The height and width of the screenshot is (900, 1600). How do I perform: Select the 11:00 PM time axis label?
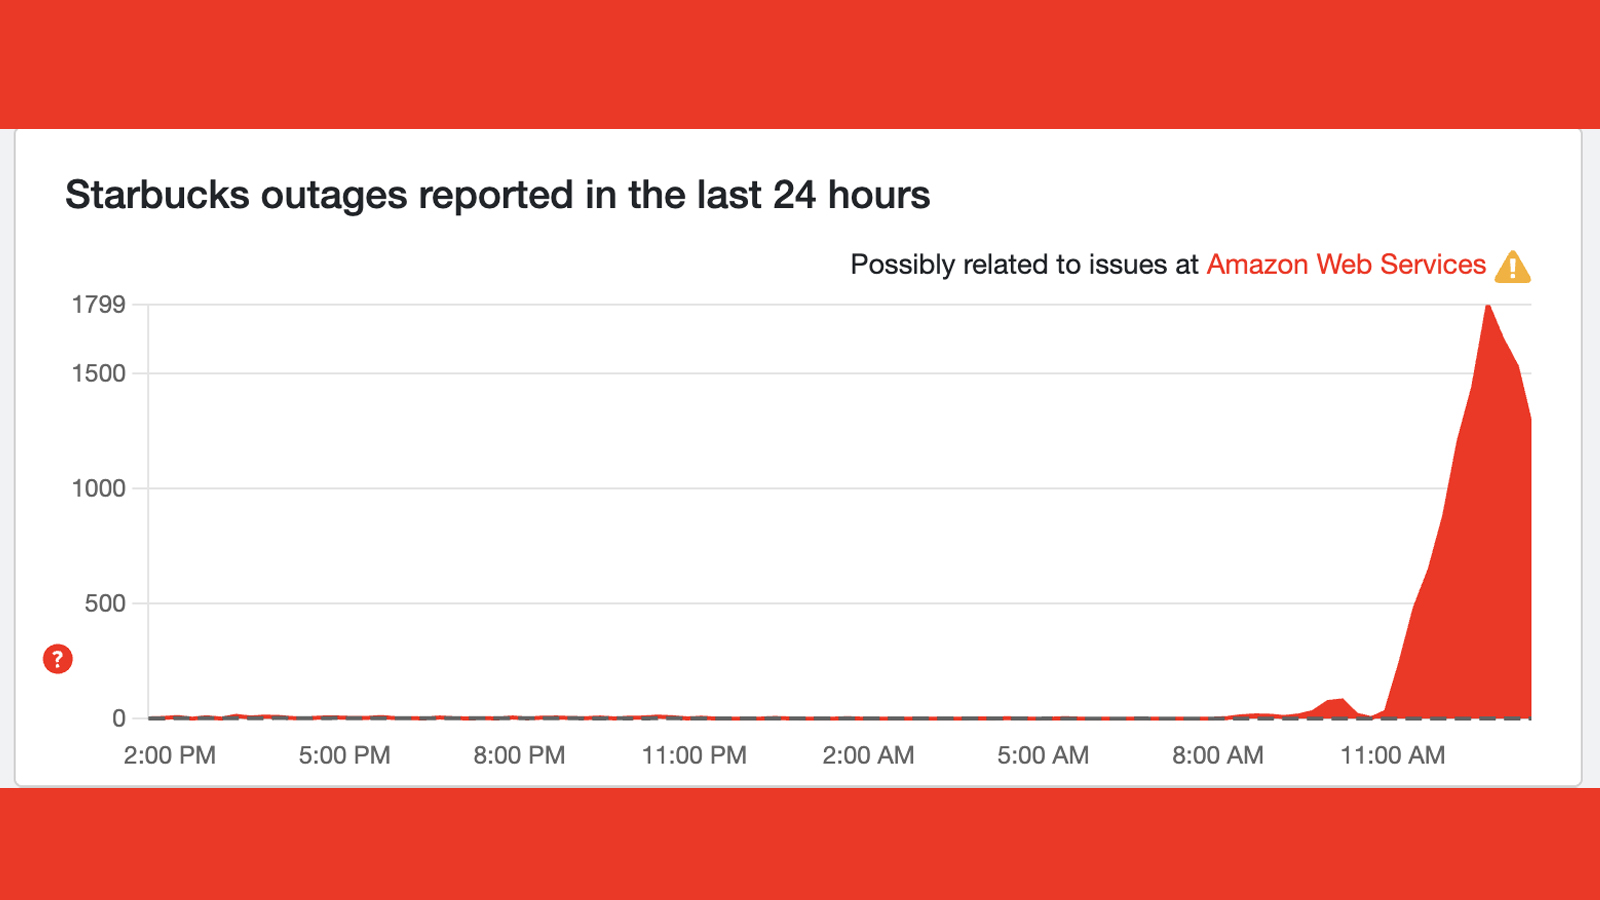[694, 755]
